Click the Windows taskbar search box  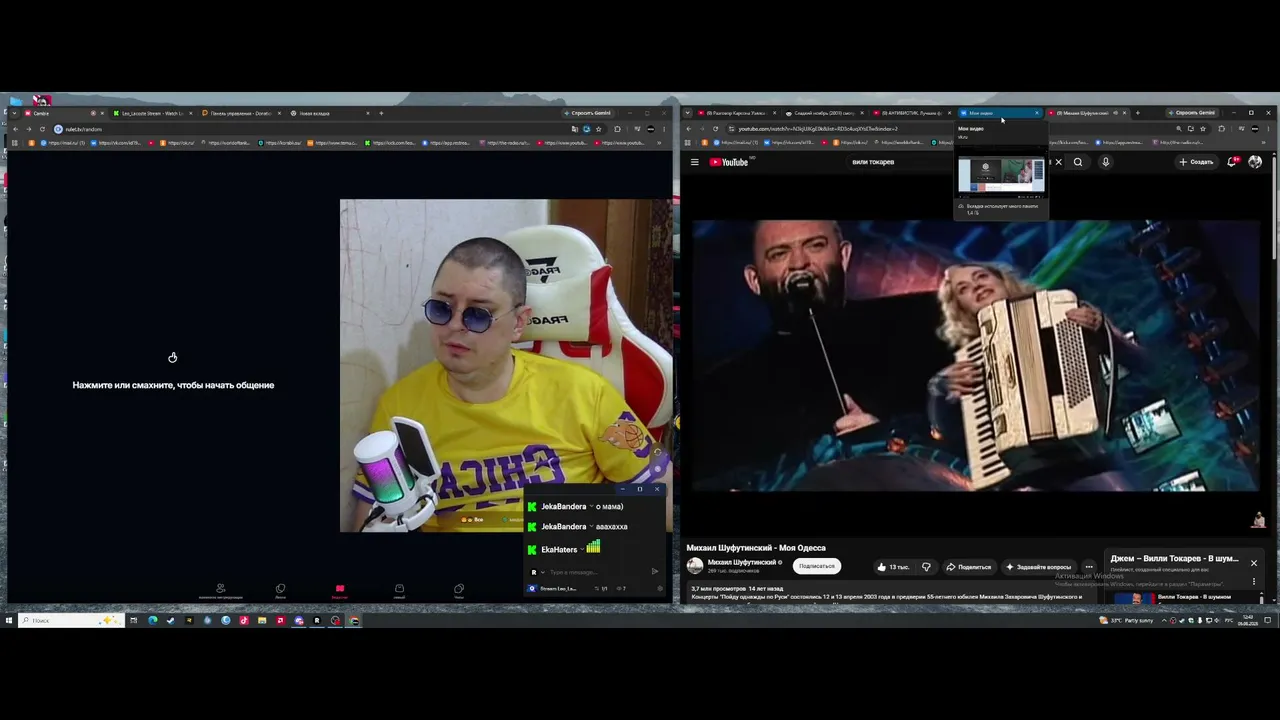coord(72,621)
